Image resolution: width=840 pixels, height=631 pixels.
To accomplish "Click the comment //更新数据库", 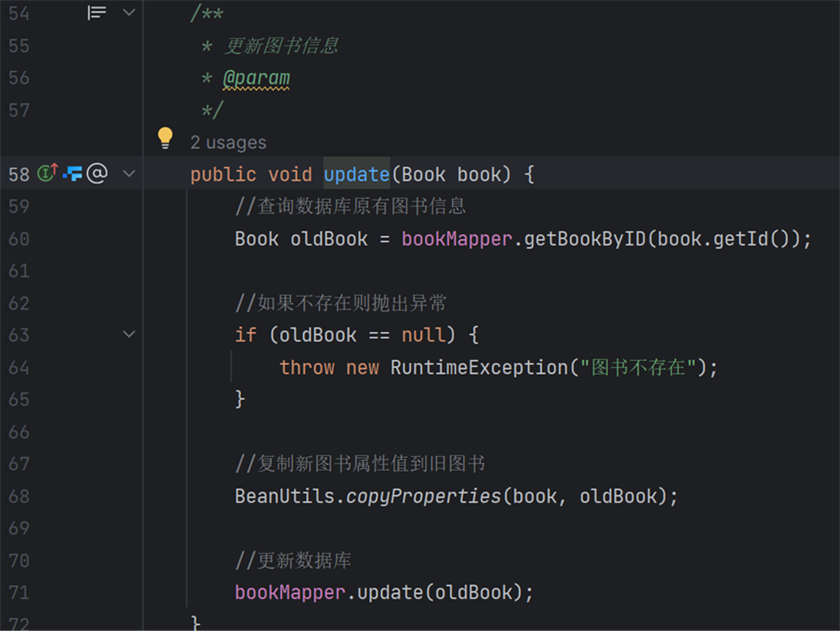I will click(x=293, y=561).
